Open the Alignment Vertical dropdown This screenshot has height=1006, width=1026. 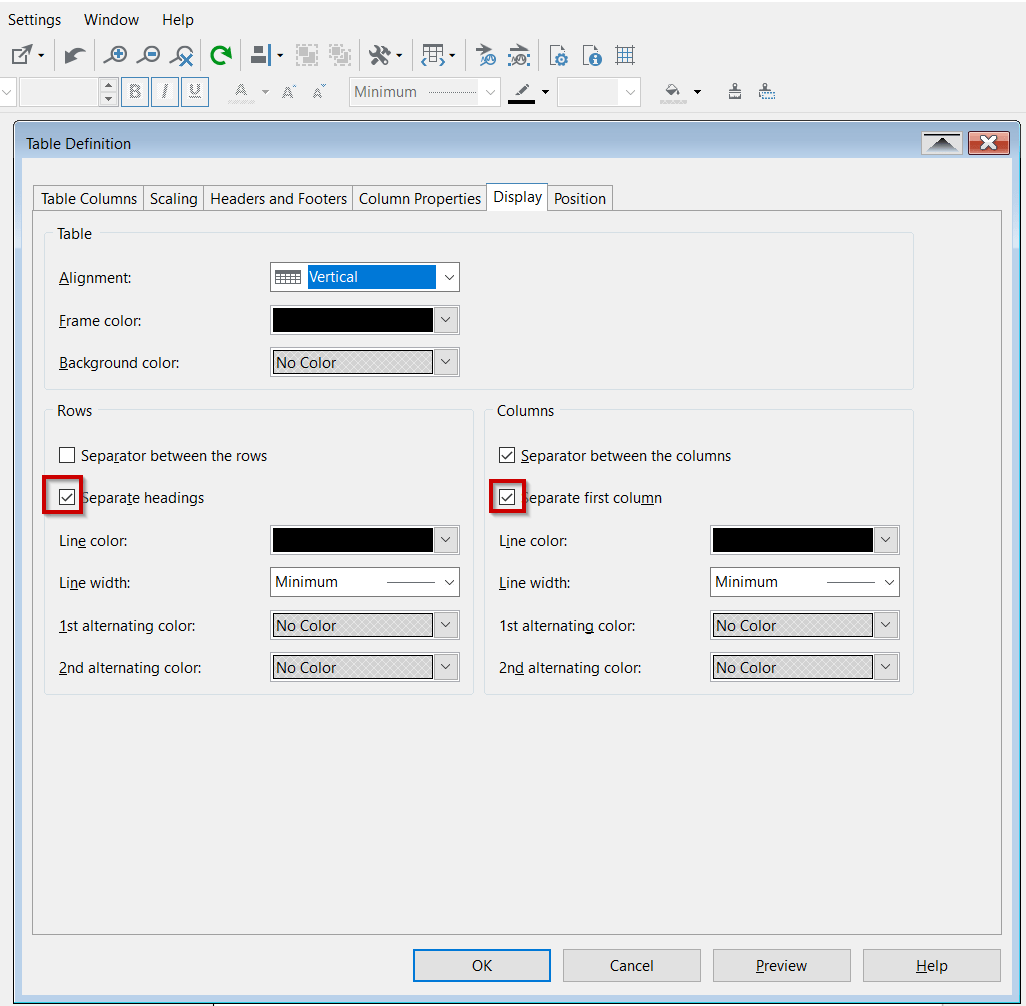click(364, 277)
